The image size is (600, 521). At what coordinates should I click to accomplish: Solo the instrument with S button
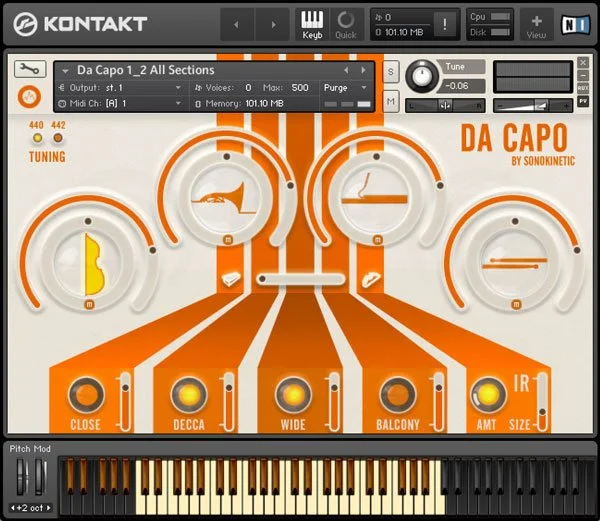(390, 72)
